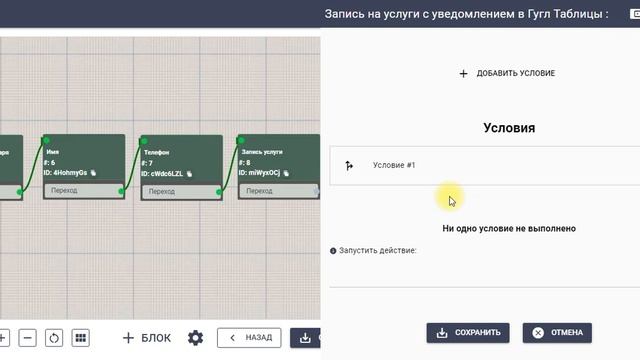Click the zoom out minus icon
640x360 pixels.
pos(27,338)
